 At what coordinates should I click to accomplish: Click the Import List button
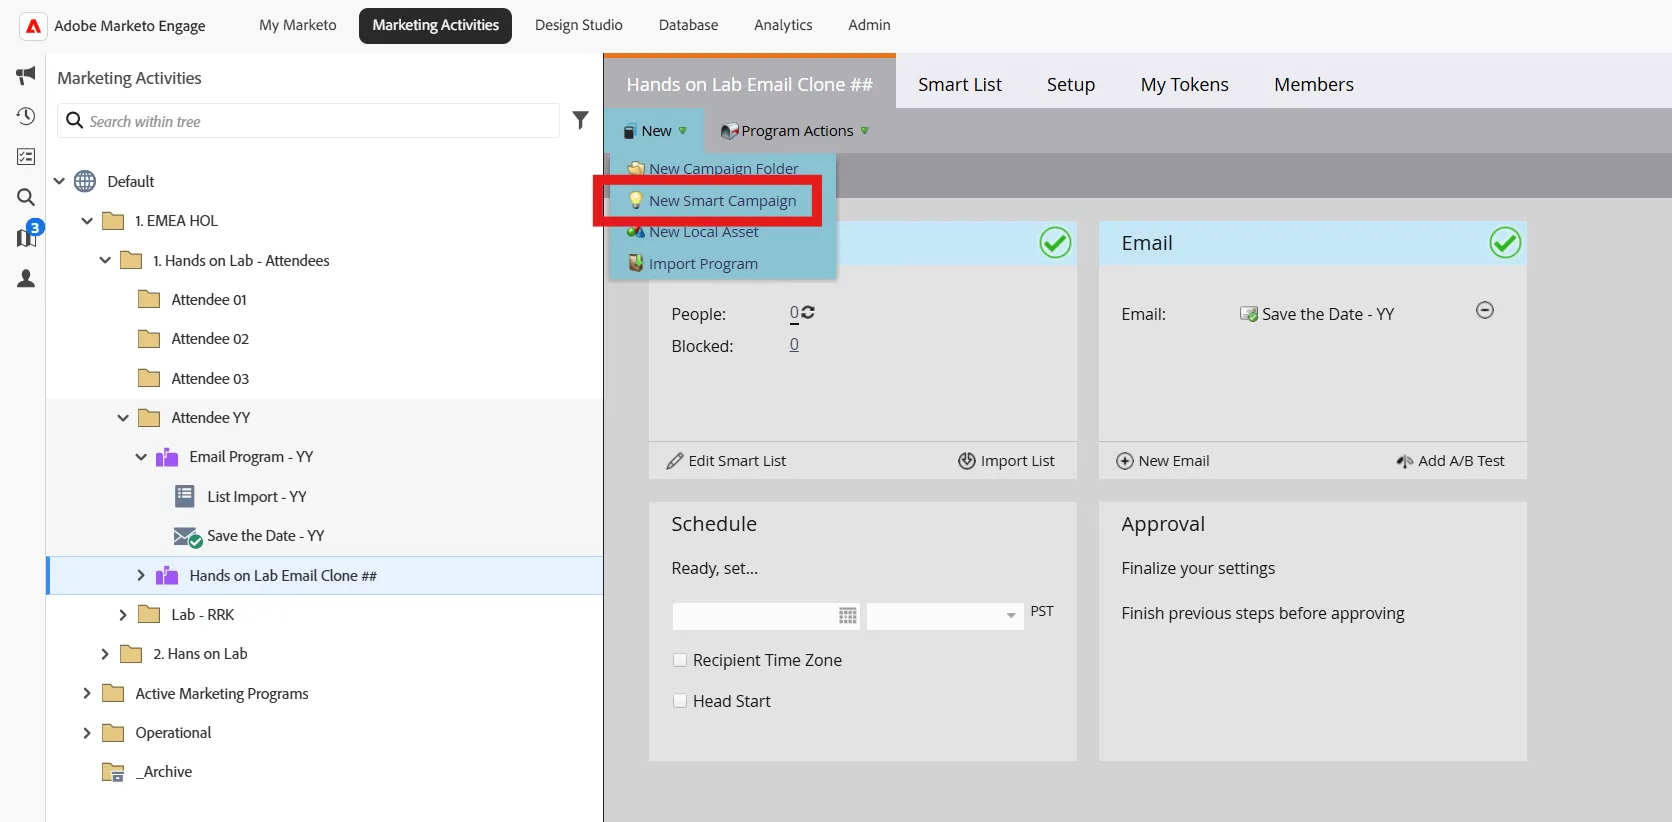click(1006, 461)
